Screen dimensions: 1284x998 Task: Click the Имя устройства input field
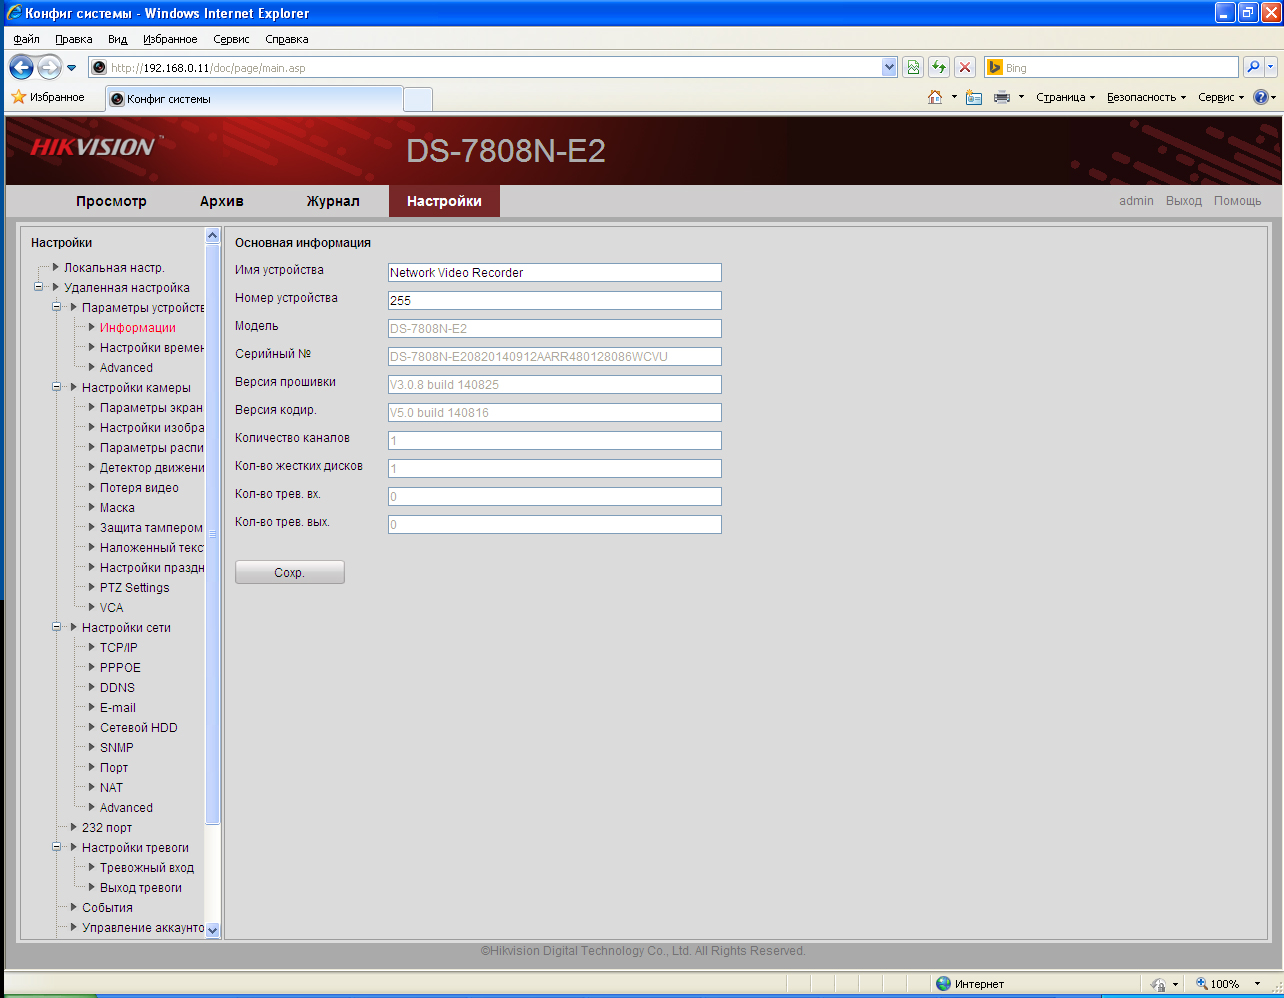[x=554, y=272]
